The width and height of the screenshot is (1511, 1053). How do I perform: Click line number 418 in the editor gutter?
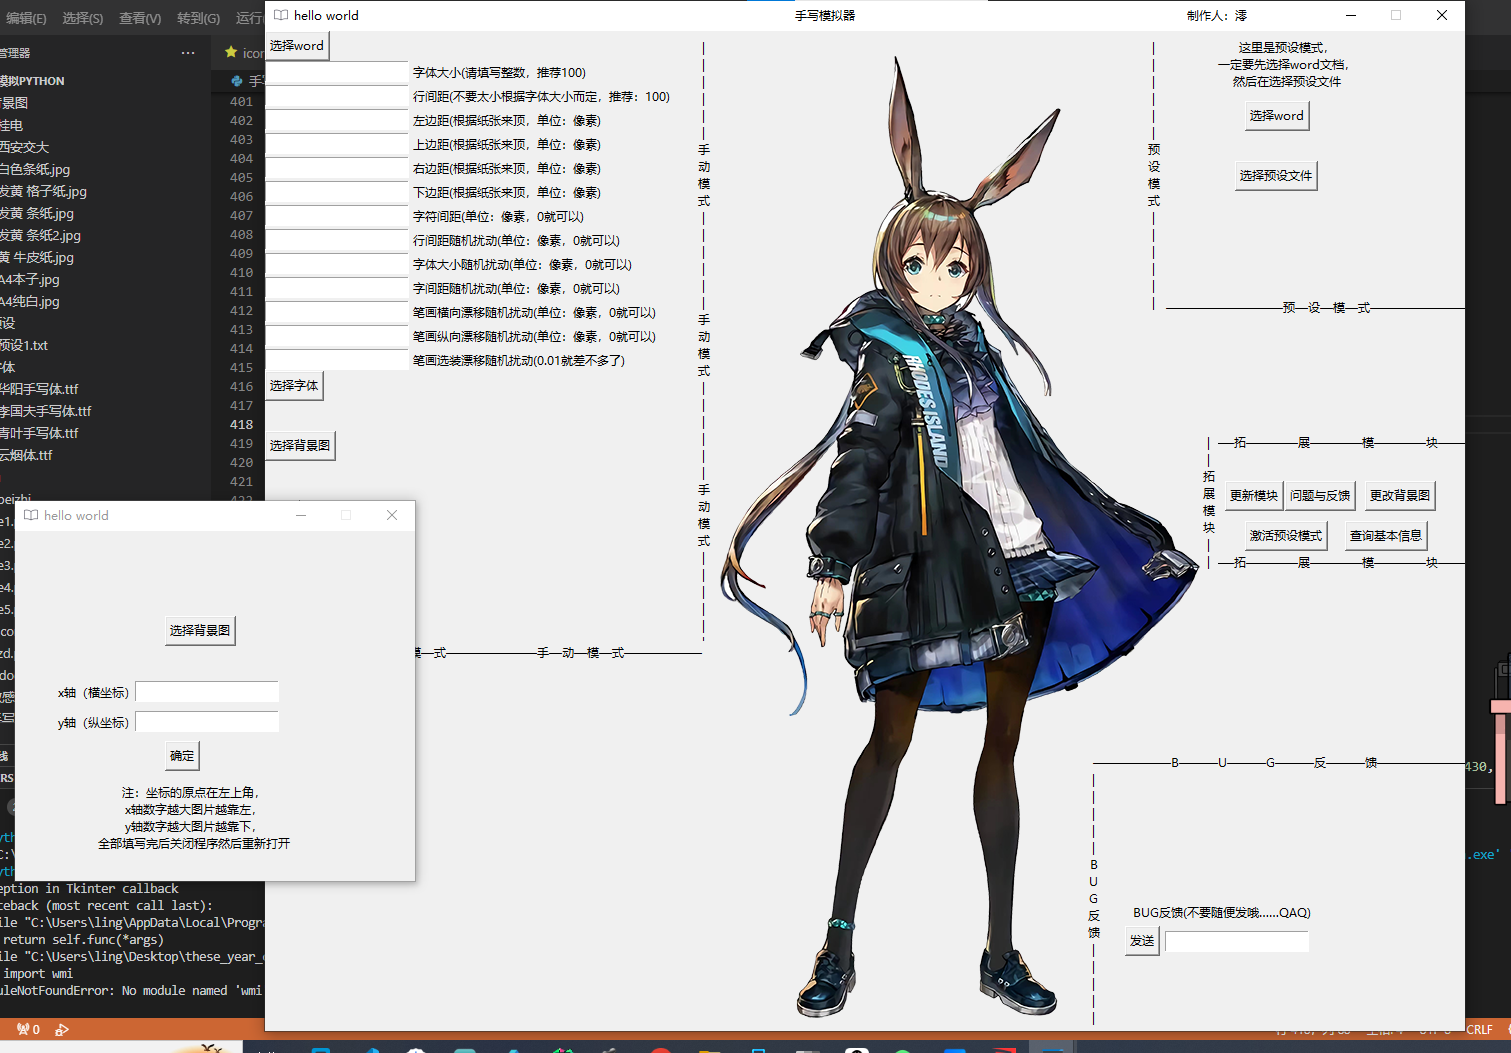241,424
